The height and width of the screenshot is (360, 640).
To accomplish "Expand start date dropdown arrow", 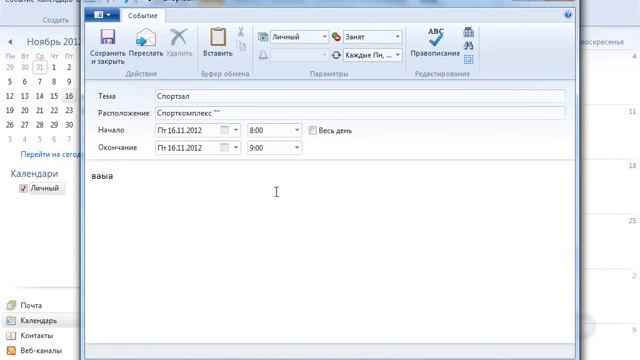I will pos(236,130).
